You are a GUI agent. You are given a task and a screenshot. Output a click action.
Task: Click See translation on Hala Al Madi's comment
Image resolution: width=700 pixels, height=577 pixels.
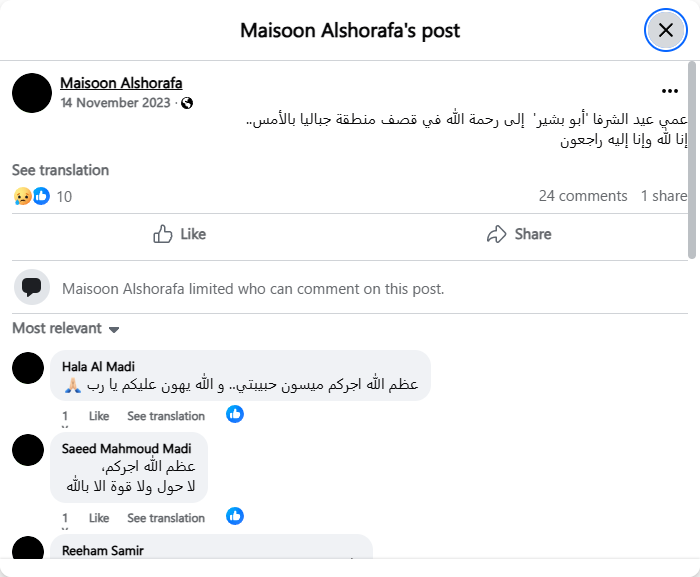click(x=166, y=416)
